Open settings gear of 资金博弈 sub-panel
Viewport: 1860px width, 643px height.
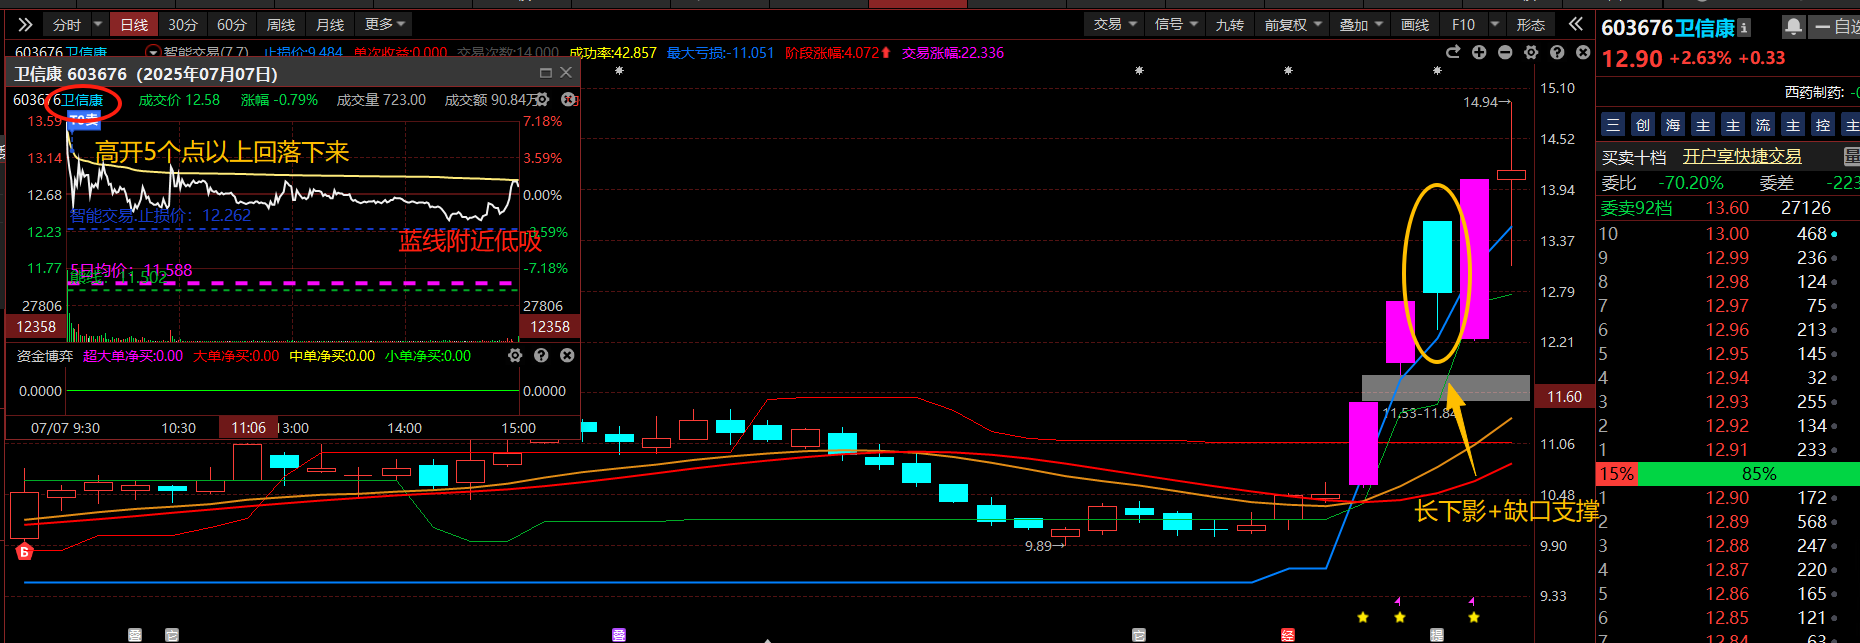pos(515,355)
